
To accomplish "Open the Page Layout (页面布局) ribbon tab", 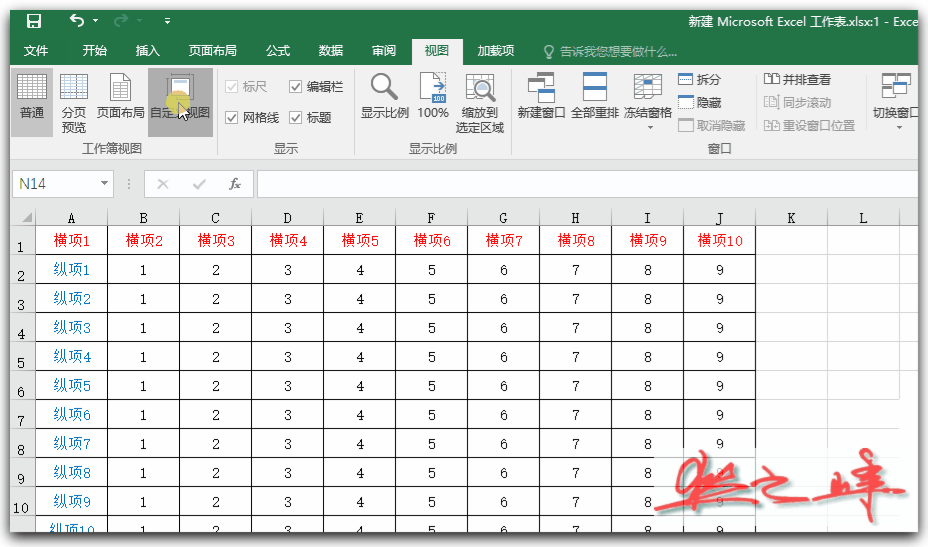I will tap(212, 51).
